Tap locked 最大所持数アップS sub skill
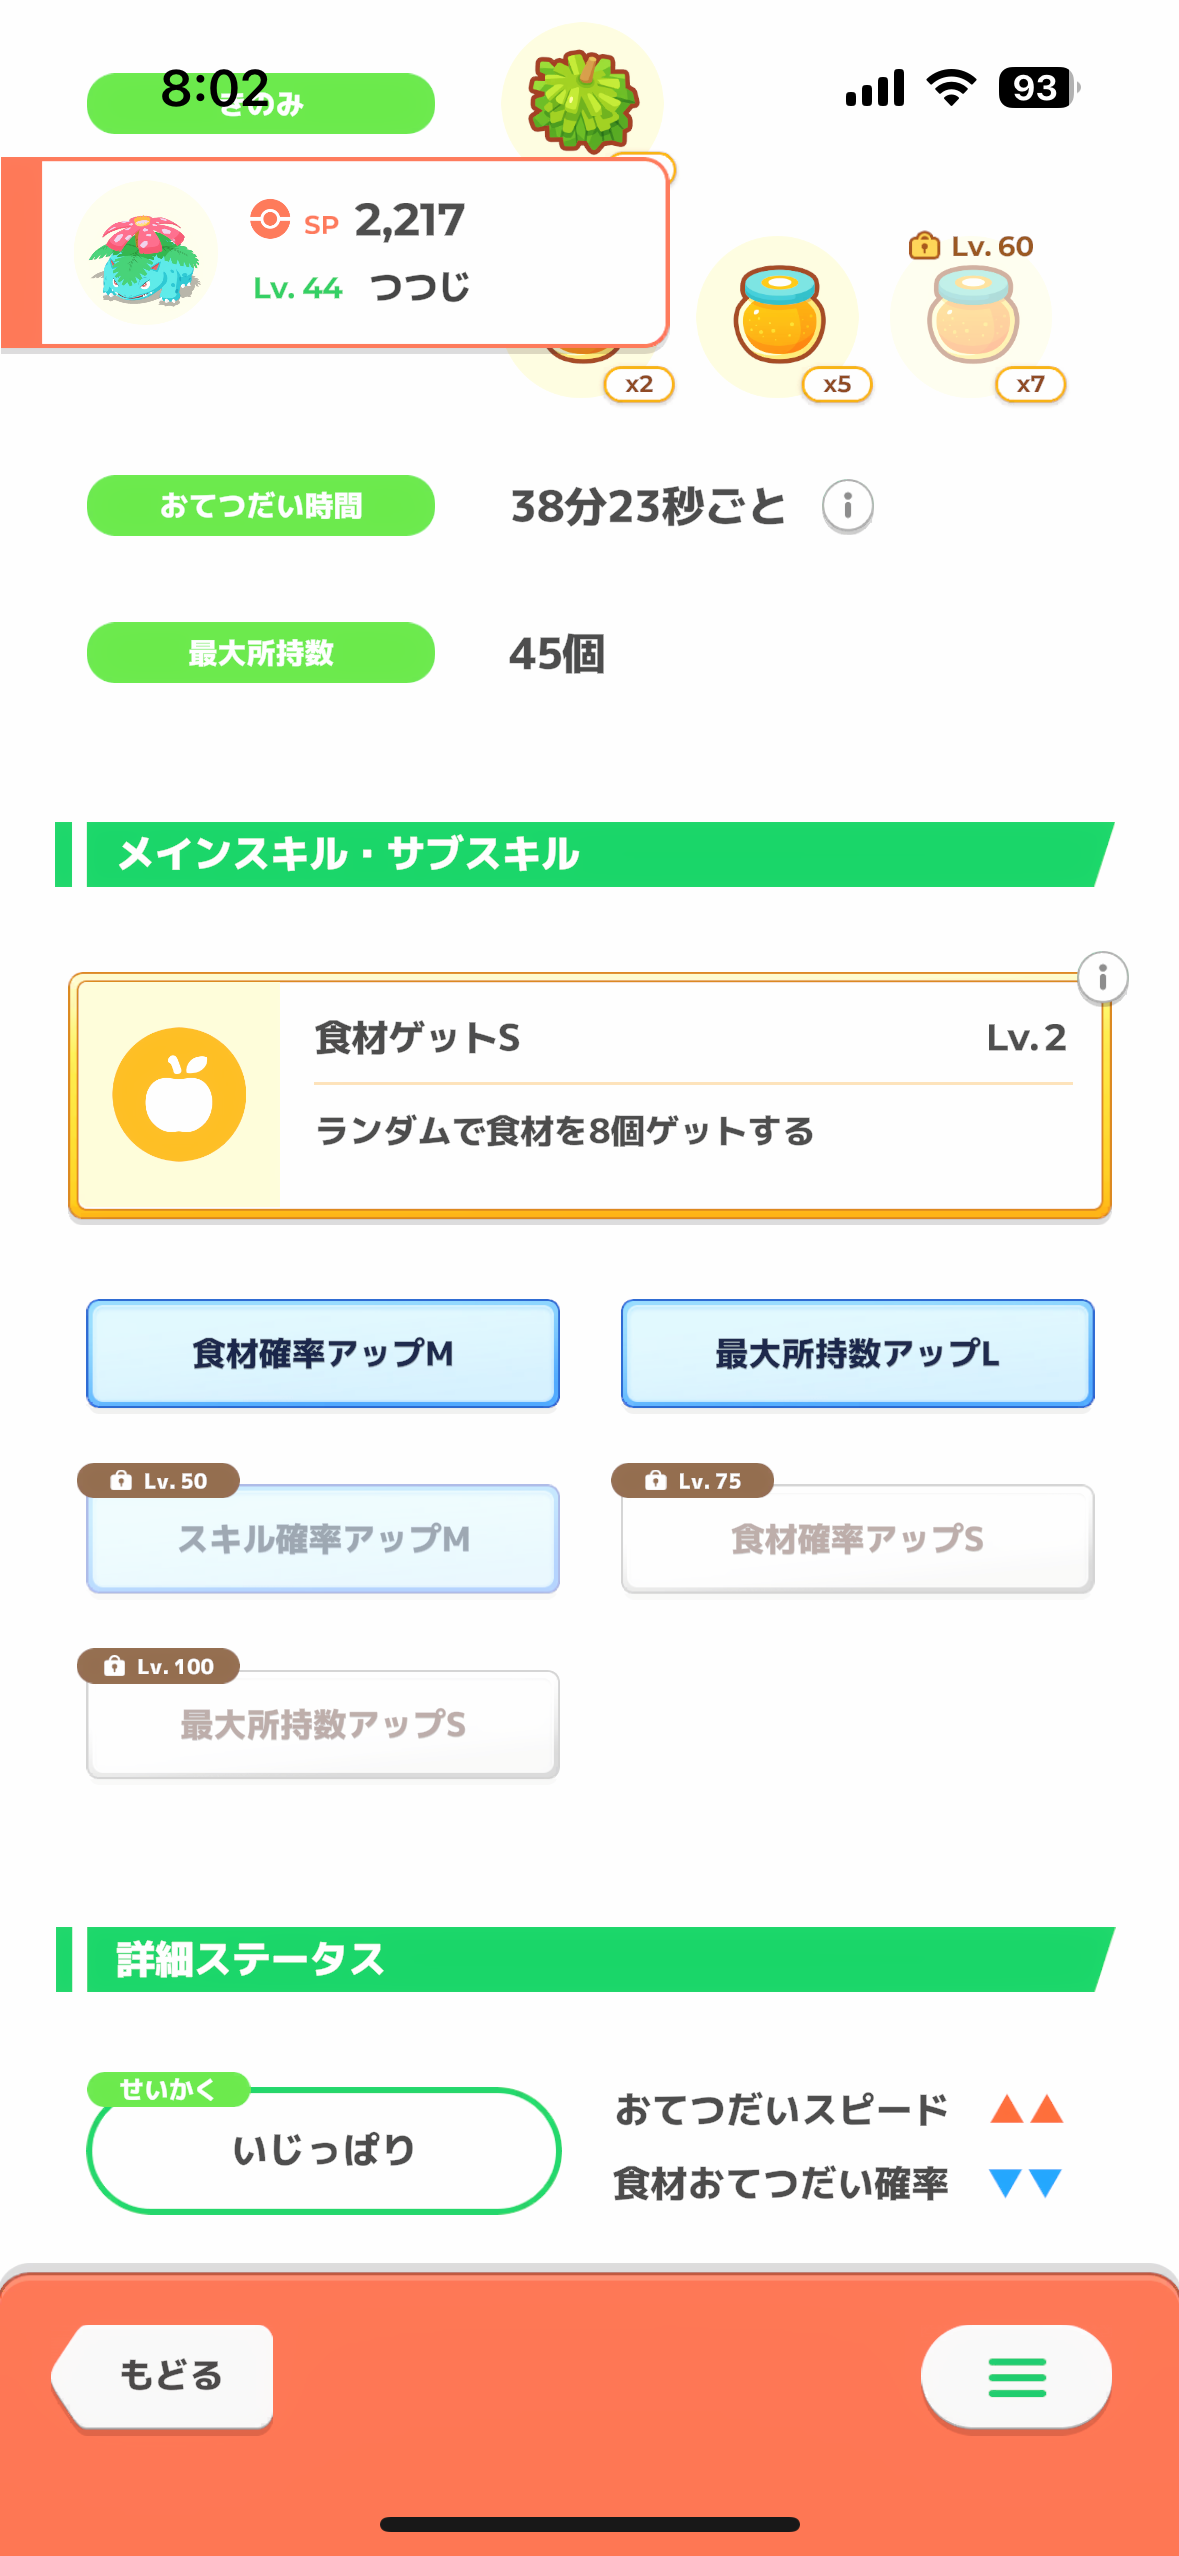Screen dimensions: 1179x2556 (x=322, y=1724)
